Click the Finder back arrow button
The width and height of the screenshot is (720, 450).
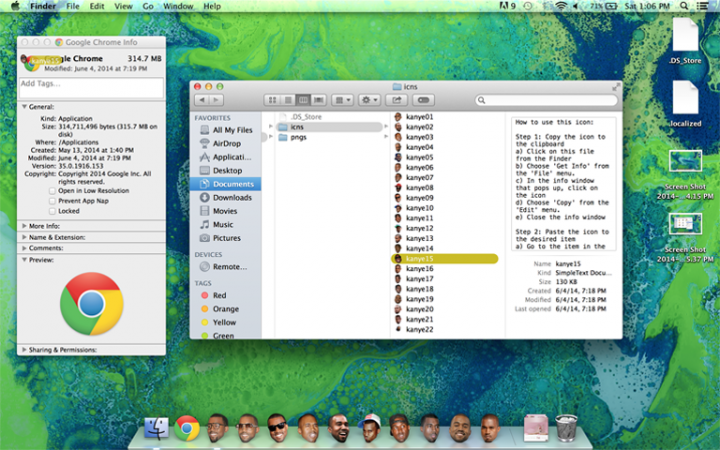point(204,100)
